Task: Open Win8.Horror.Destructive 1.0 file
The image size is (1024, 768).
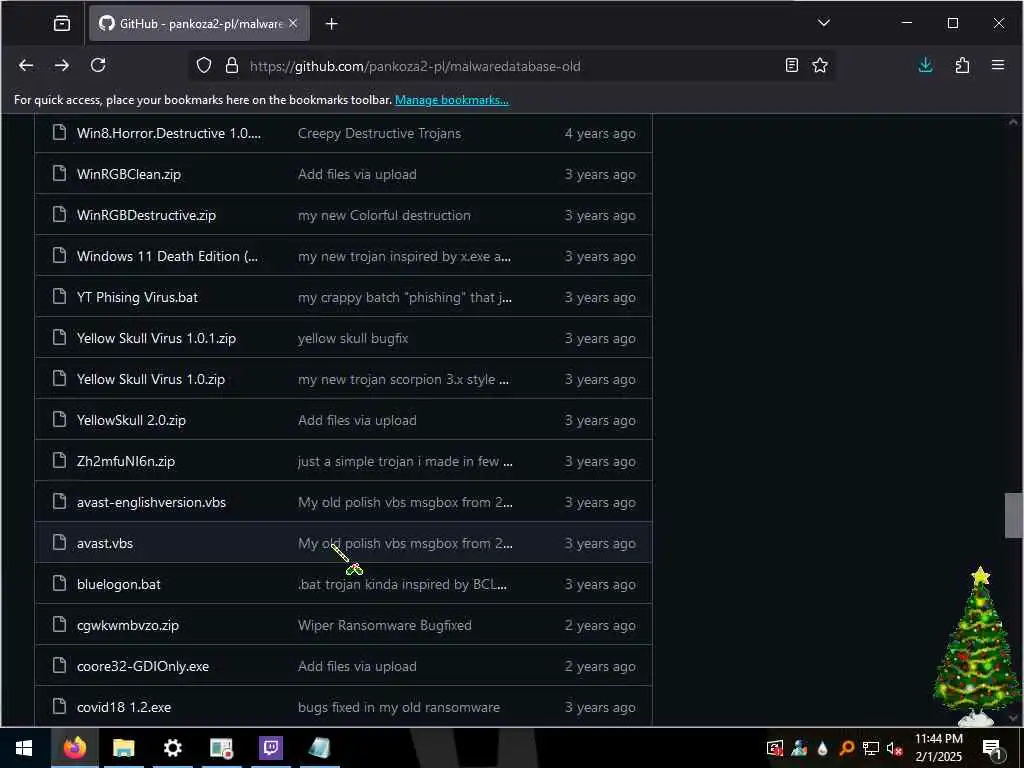Action: (x=168, y=133)
